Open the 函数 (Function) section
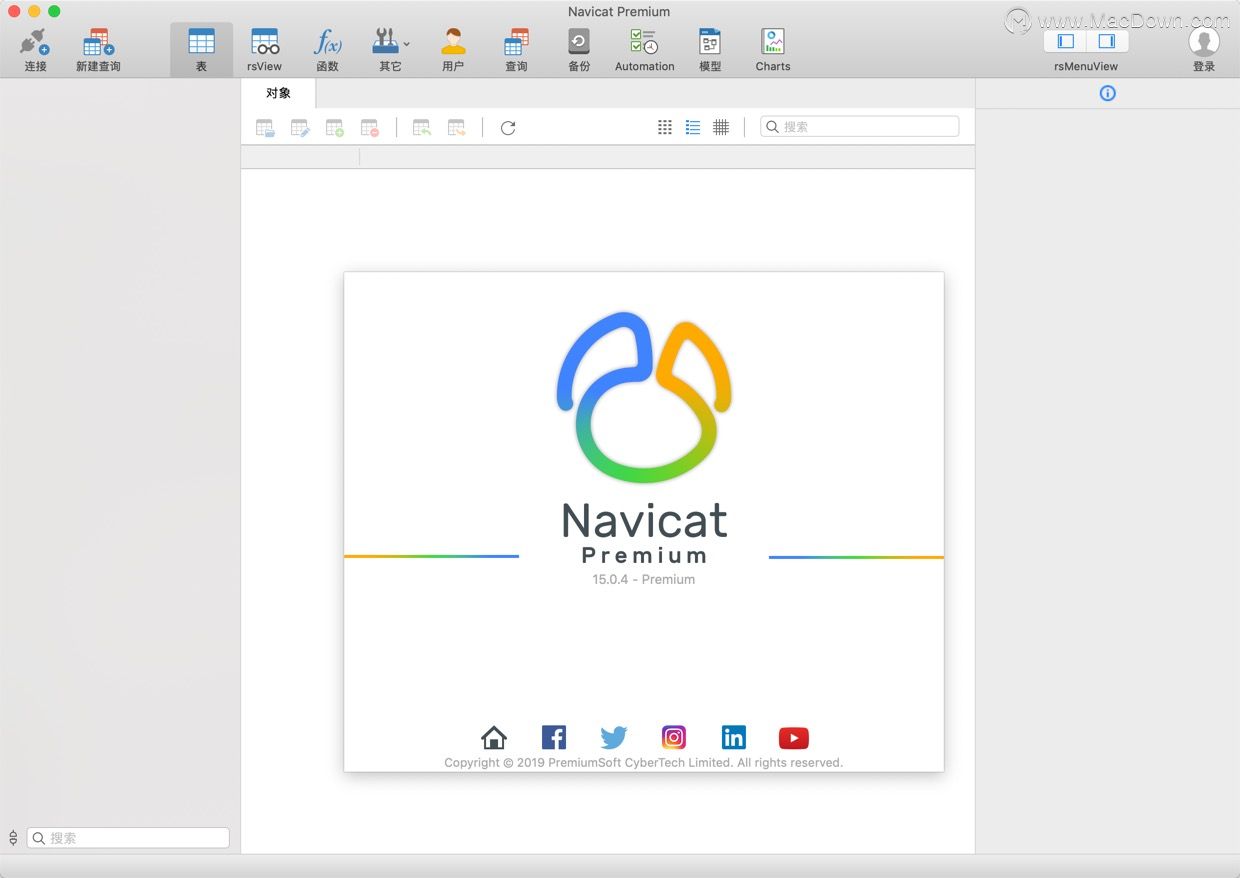 point(327,50)
